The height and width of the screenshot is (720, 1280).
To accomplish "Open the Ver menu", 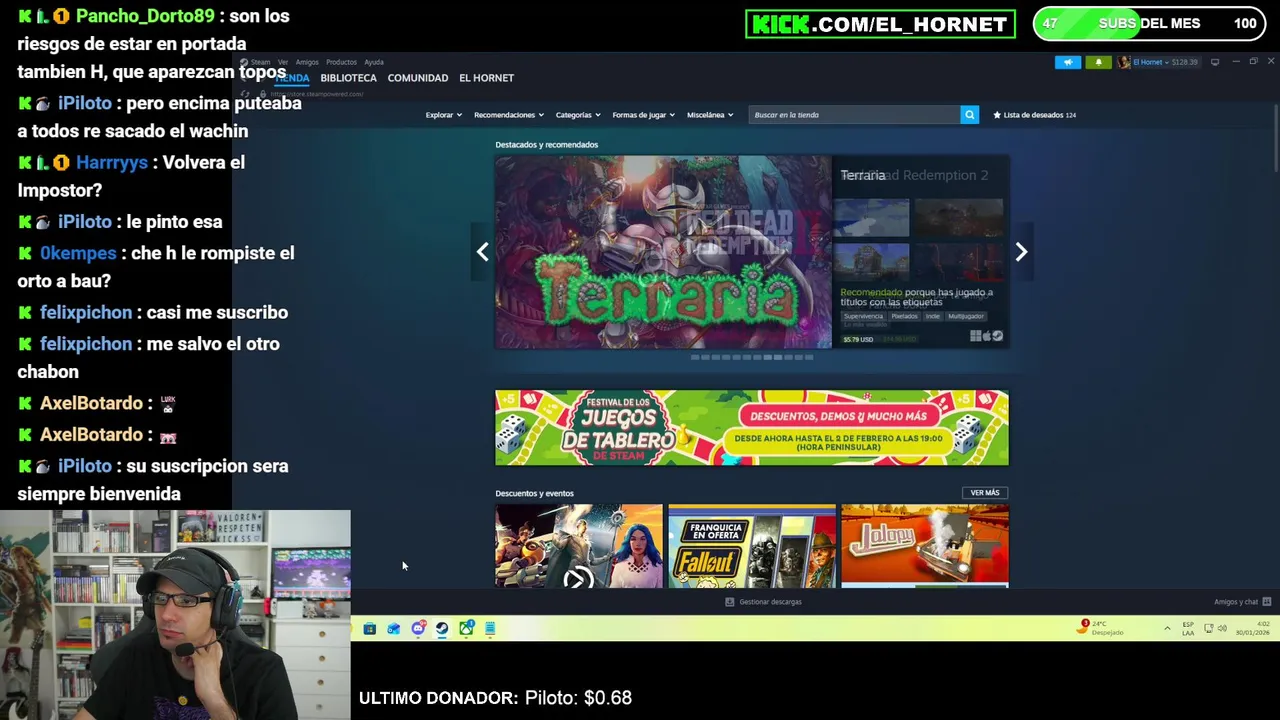I will pyautogui.click(x=283, y=62).
